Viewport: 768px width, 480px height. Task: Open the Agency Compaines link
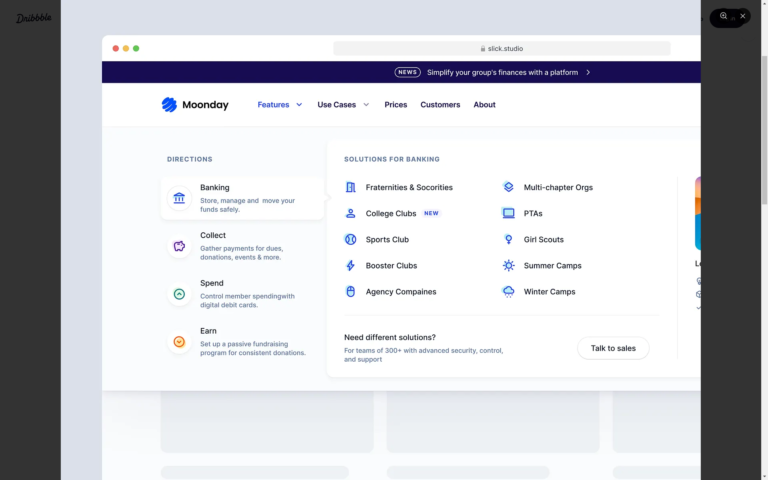pos(401,292)
